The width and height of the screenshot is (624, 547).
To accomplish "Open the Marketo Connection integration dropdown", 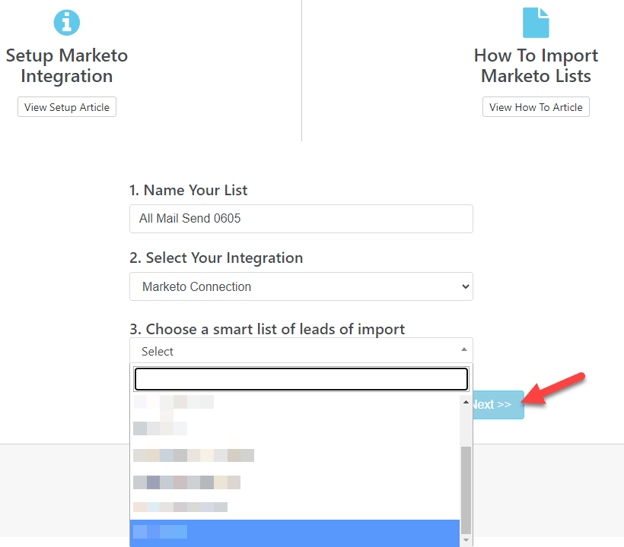I will (301, 286).
